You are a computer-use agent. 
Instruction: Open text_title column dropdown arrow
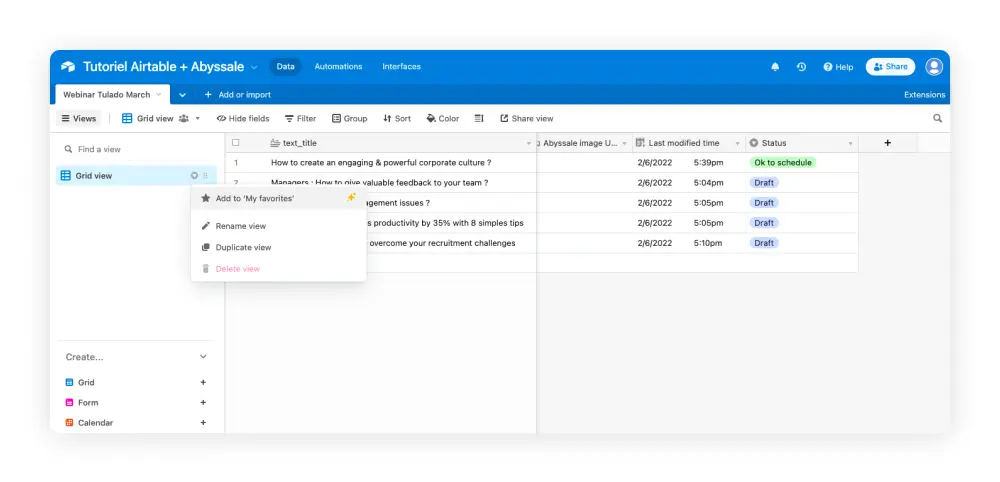[528, 143]
